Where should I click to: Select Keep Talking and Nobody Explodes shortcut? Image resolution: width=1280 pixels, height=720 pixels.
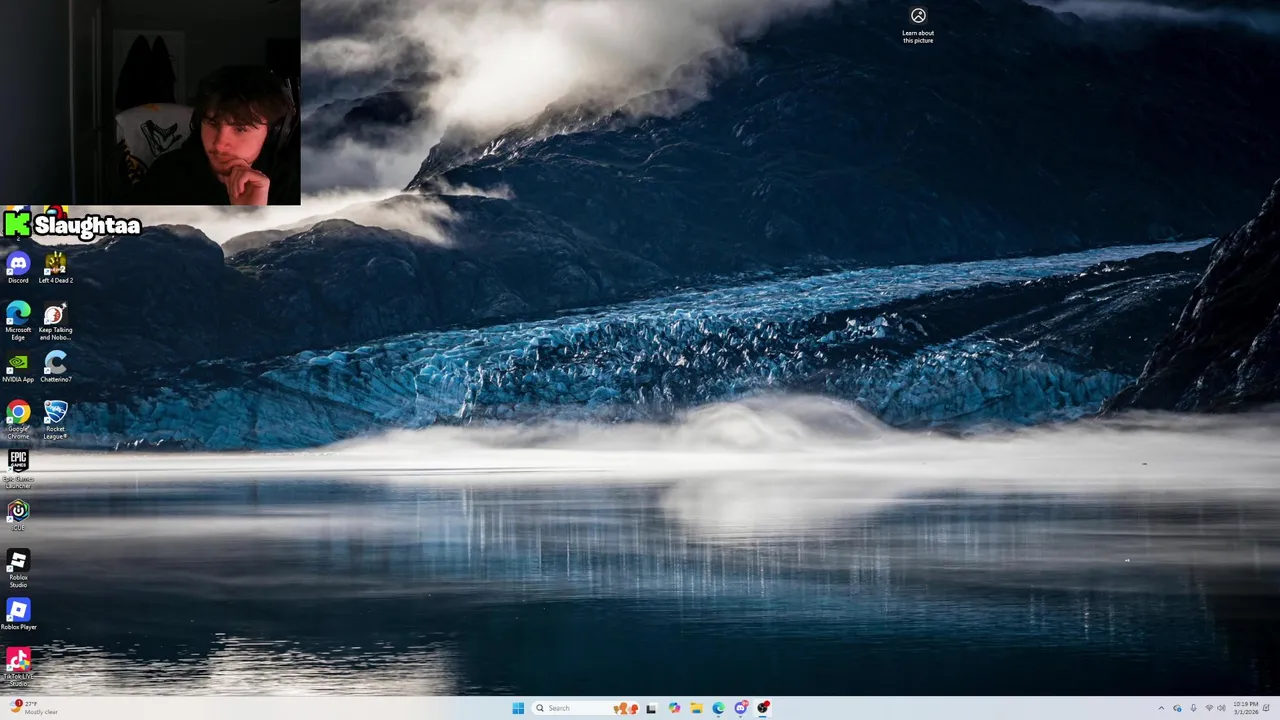pos(55,321)
